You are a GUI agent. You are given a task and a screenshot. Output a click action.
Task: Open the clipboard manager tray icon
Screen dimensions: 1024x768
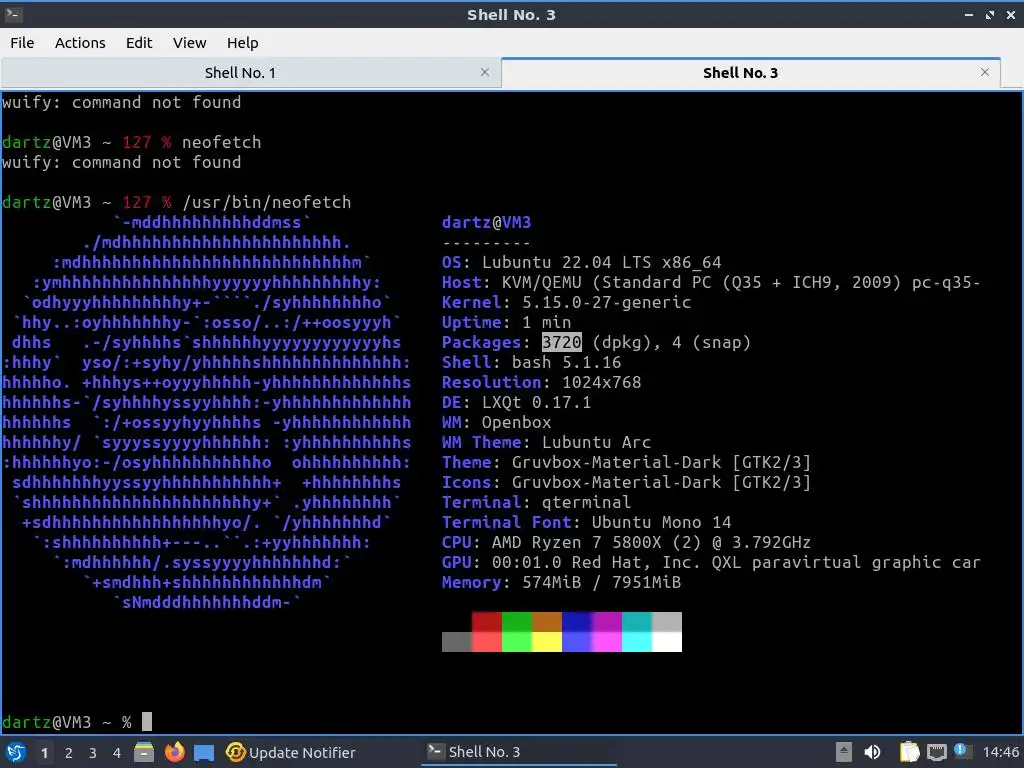point(909,752)
